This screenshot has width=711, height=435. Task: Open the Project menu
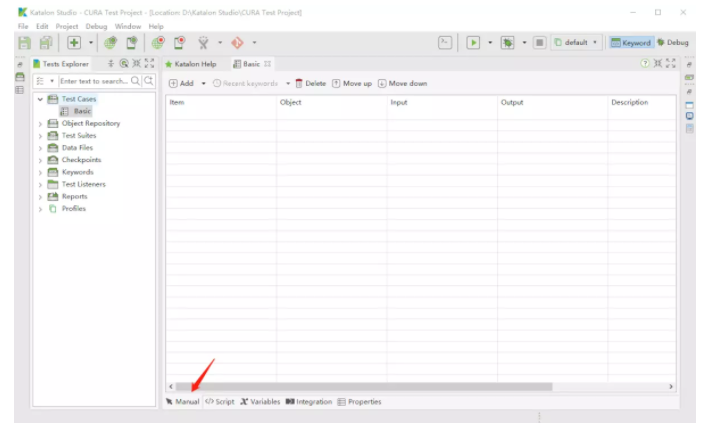point(67,26)
